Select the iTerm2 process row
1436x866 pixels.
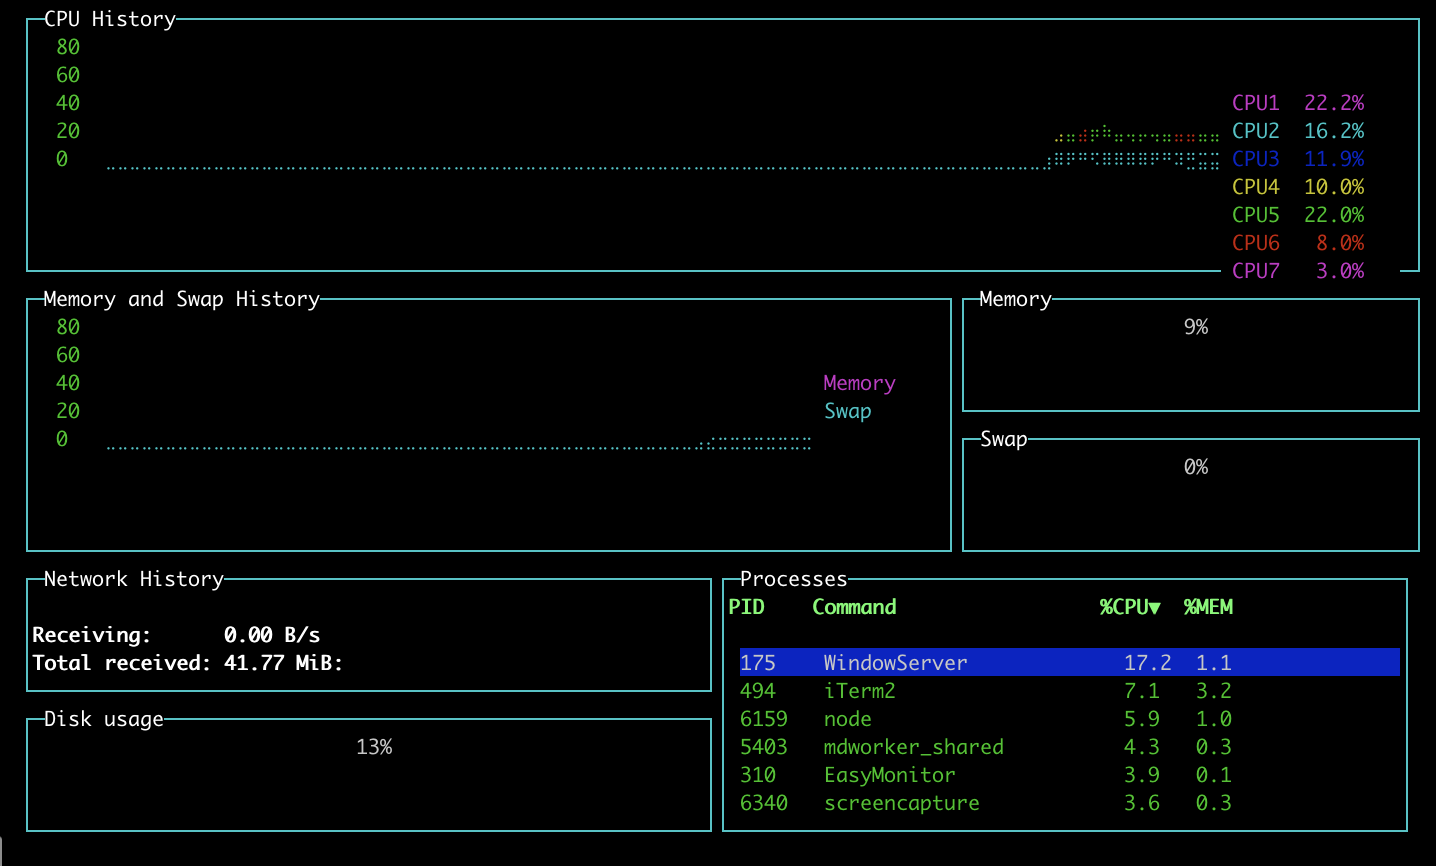(x=859, y=691)
